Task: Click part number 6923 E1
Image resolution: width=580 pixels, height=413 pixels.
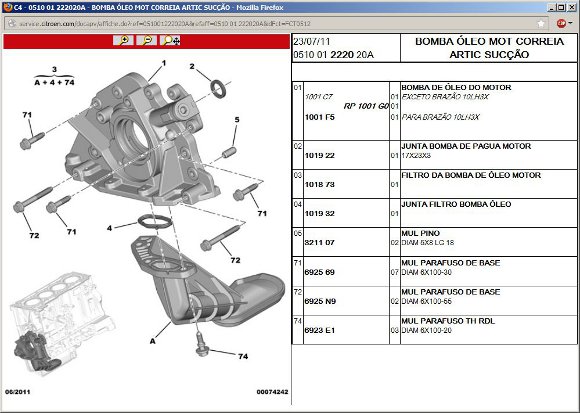Action: coord(320,331)
